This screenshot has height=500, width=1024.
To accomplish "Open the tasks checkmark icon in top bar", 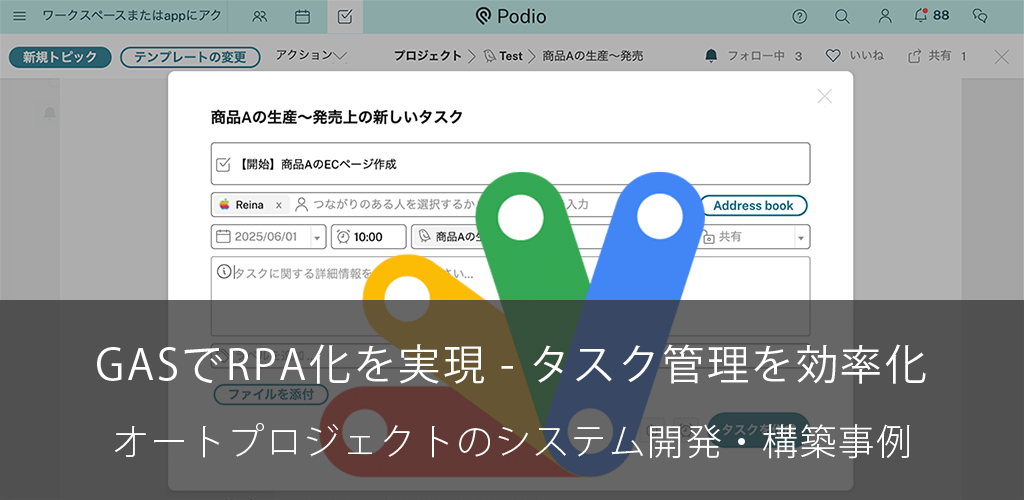I will tap(345, 16).
